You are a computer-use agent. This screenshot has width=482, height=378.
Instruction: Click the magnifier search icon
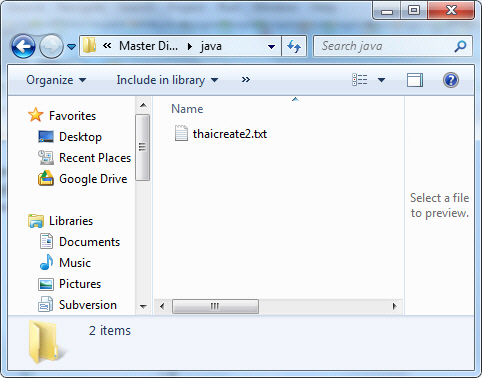[x=460, y=46]
